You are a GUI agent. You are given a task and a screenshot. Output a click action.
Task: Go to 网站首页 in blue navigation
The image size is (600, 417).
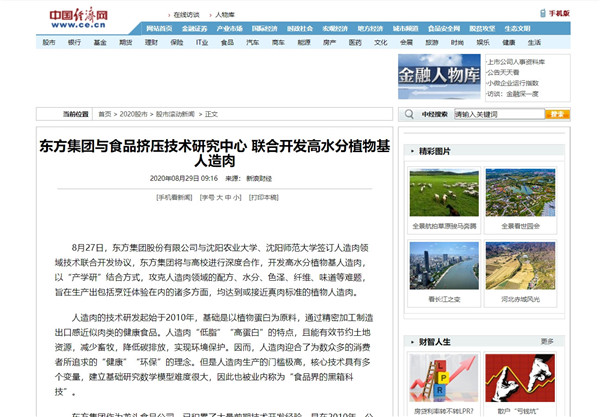click(159, 29)
